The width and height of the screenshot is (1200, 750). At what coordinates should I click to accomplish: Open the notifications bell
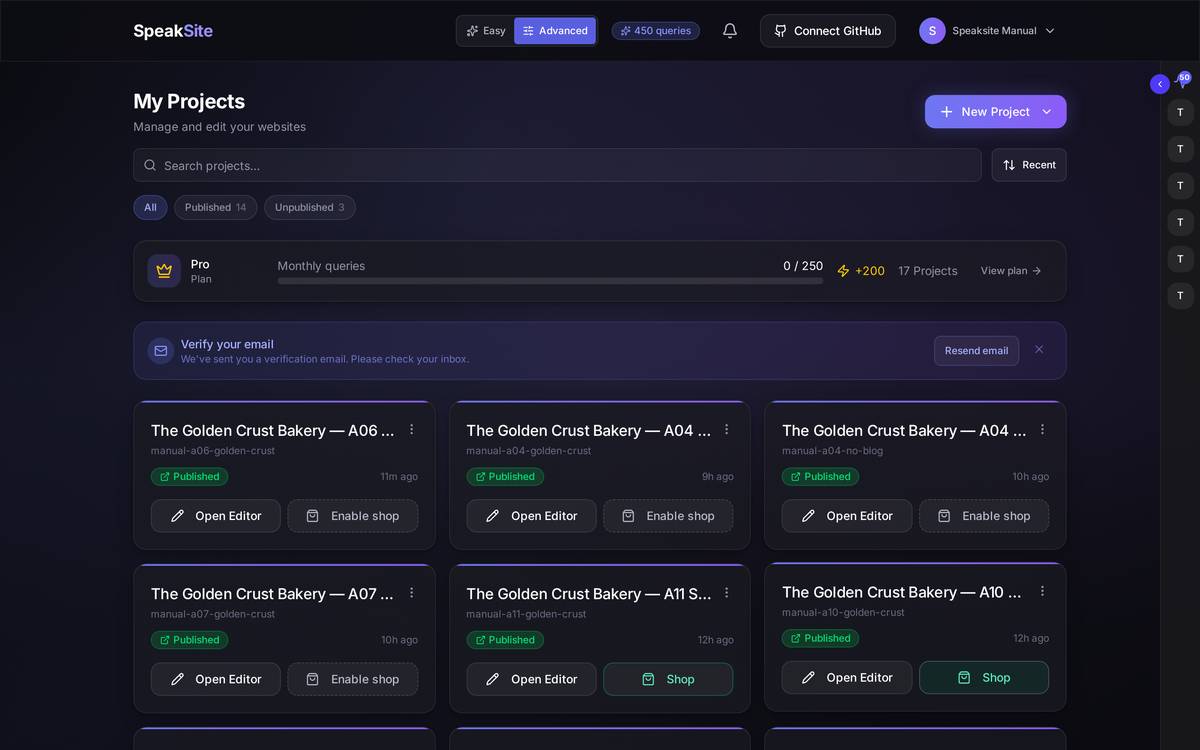(730, 31)
